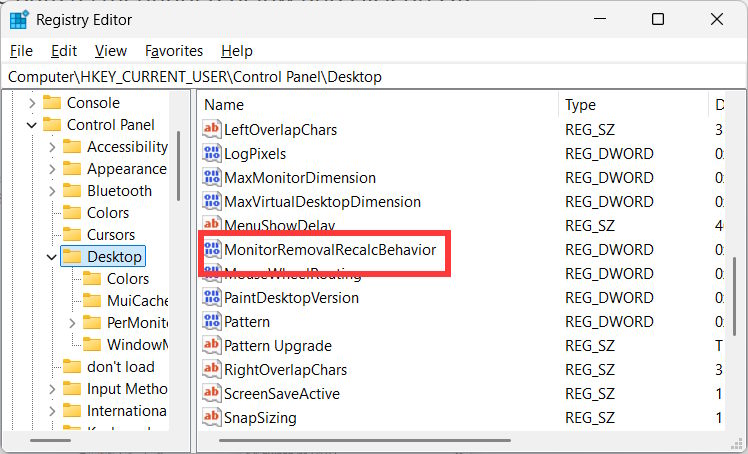748x454 pixels.
Task: Click the values pane horizontal scrollbar
Action: (x=365, y=441)
